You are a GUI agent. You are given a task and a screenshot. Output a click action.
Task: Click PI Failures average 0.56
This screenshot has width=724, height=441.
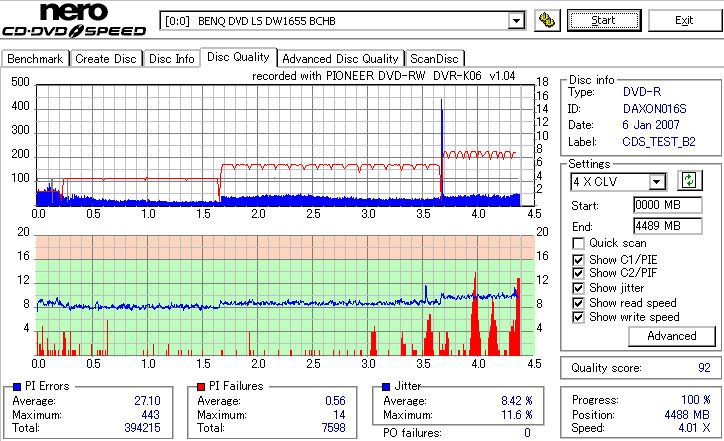click(335, 400)
